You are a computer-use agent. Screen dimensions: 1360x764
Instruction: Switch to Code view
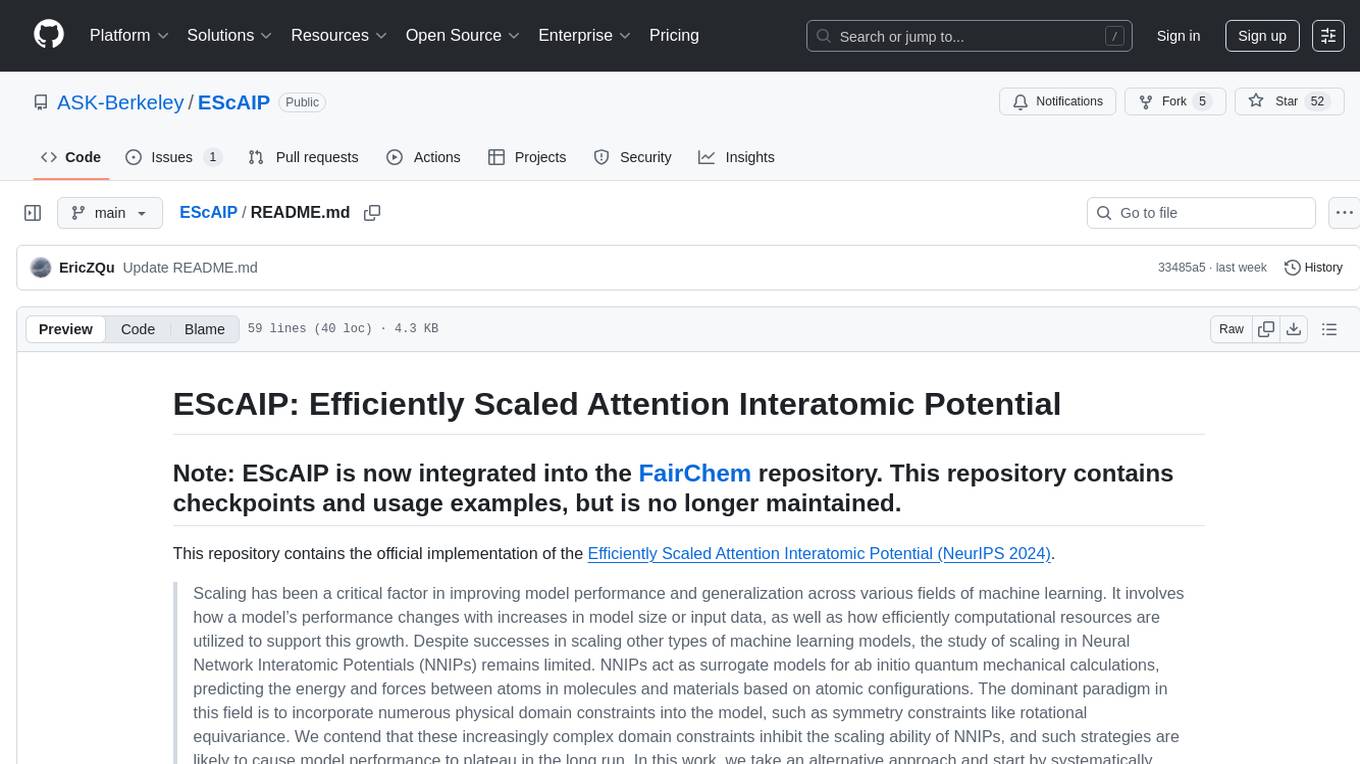point(138,329)
